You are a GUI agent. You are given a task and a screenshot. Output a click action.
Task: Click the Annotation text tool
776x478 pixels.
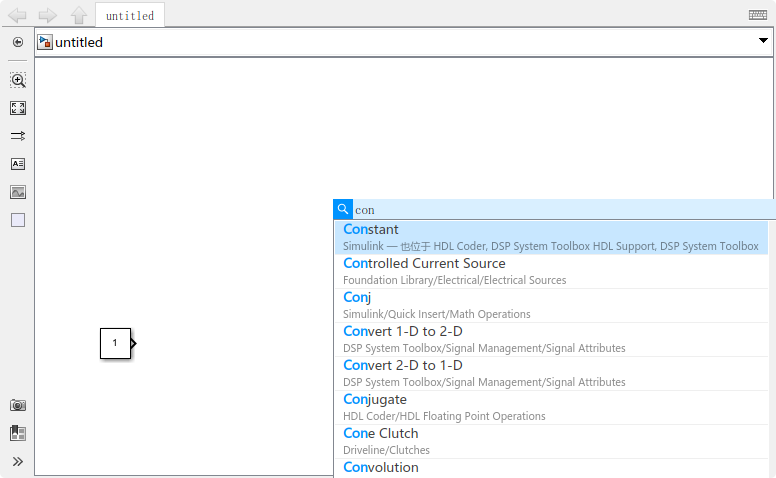pyautogui.click(x=18, y=164)
